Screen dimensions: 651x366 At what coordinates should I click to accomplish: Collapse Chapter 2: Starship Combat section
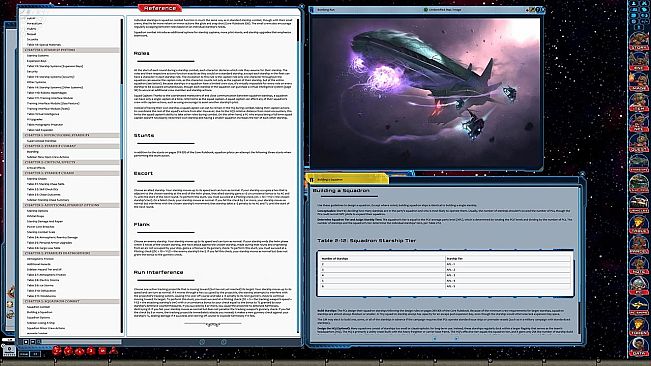[x=71, y=146]
